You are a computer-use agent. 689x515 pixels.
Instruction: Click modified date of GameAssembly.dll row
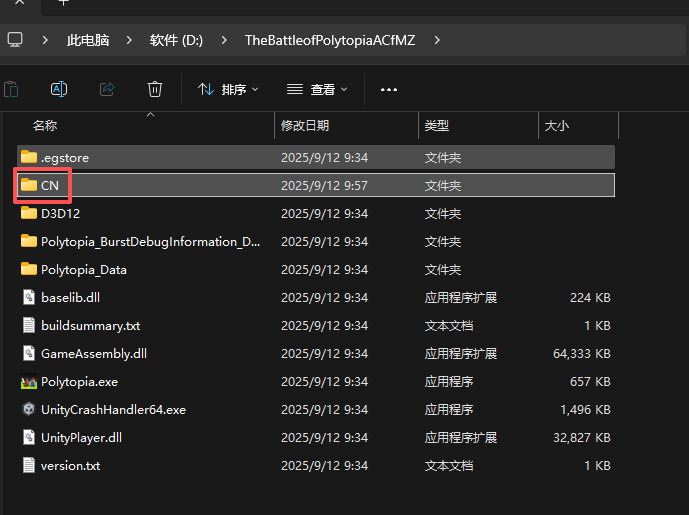point(324,354)
